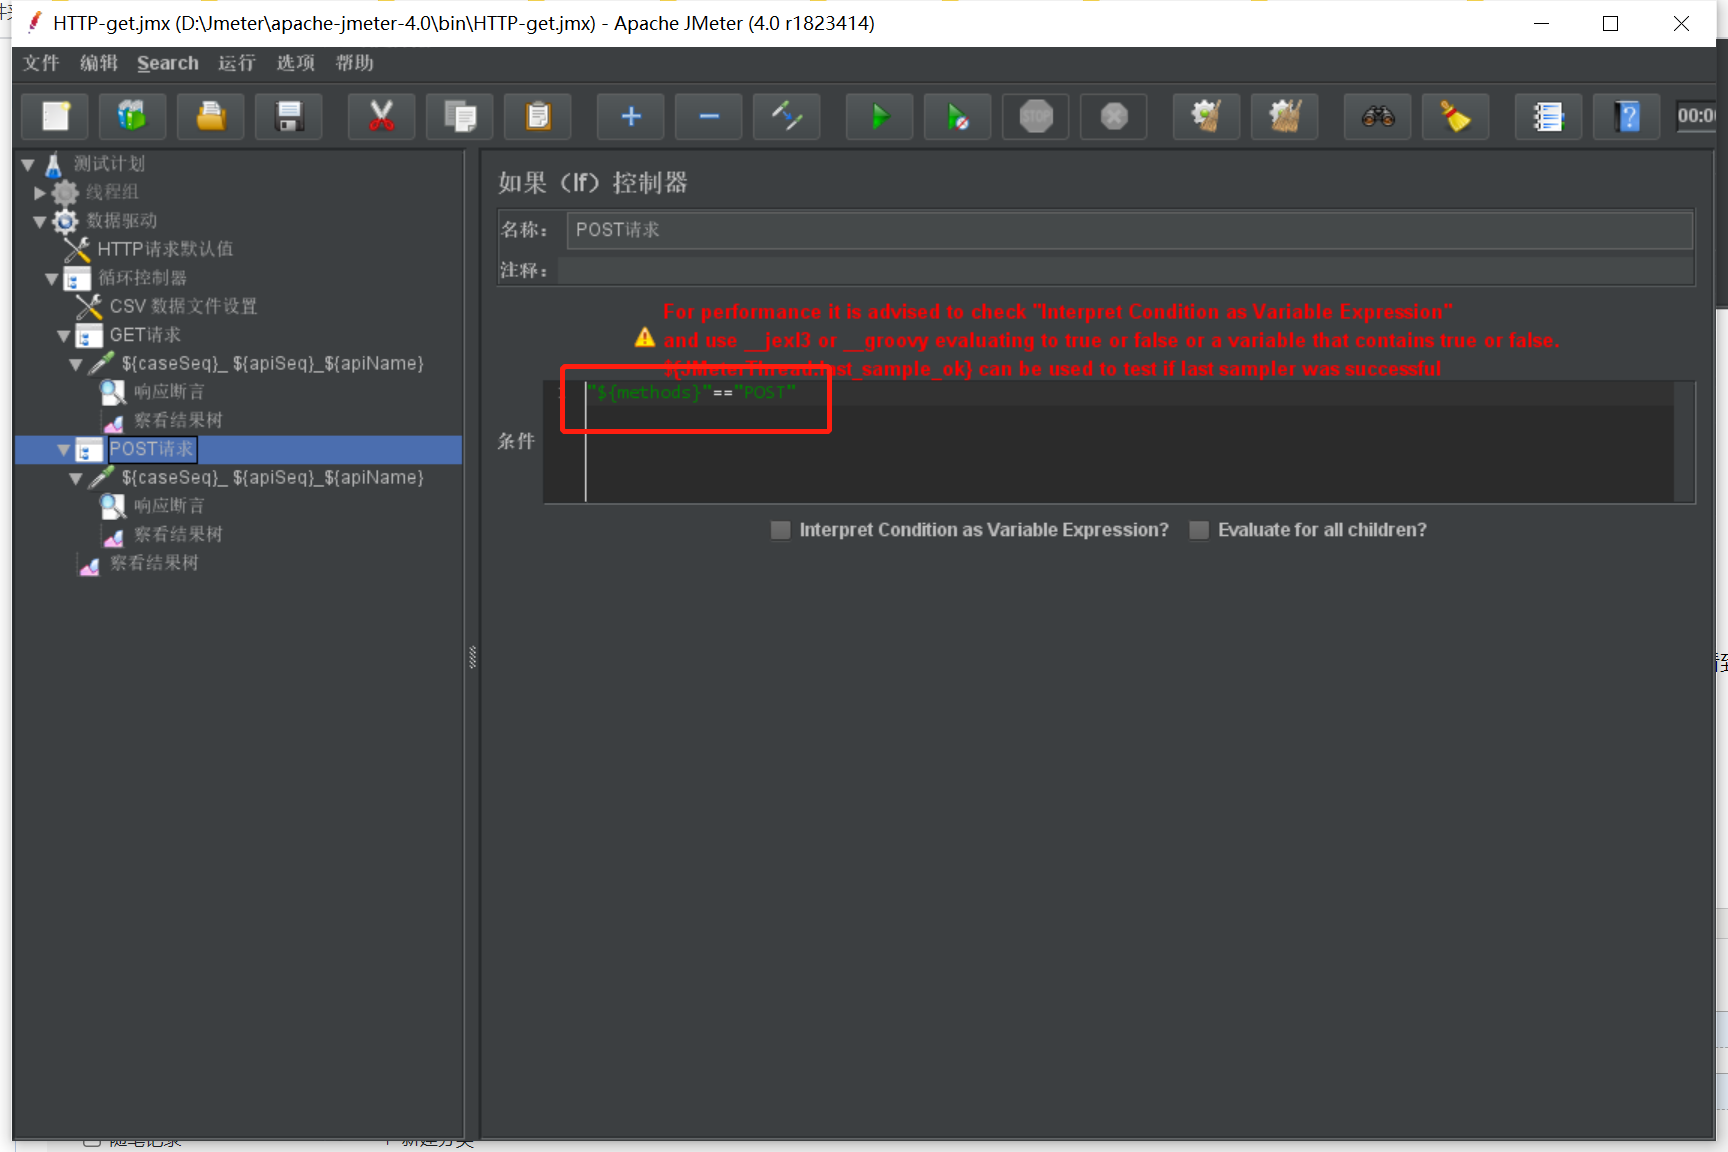Viewport: 1728px width, 1152px height.
Task: Open the Search menu
Action: point(168,63)
